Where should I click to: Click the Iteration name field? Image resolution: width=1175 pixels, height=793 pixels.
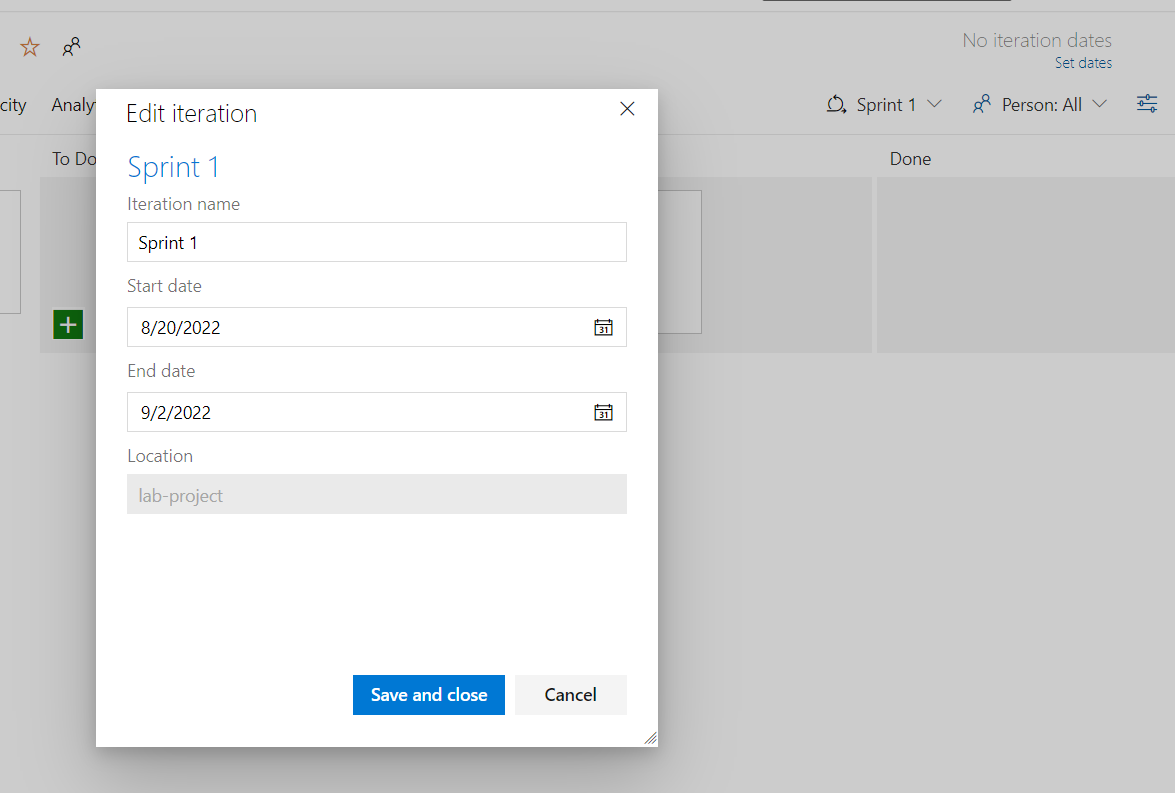[x=377, y=242]
